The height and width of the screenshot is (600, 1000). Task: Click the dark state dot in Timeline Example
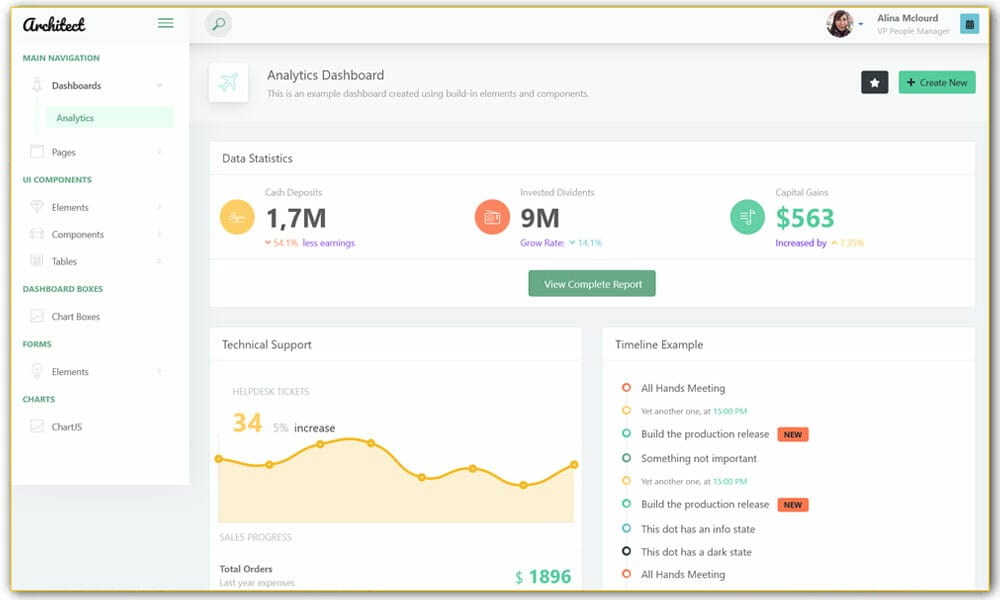627,551
